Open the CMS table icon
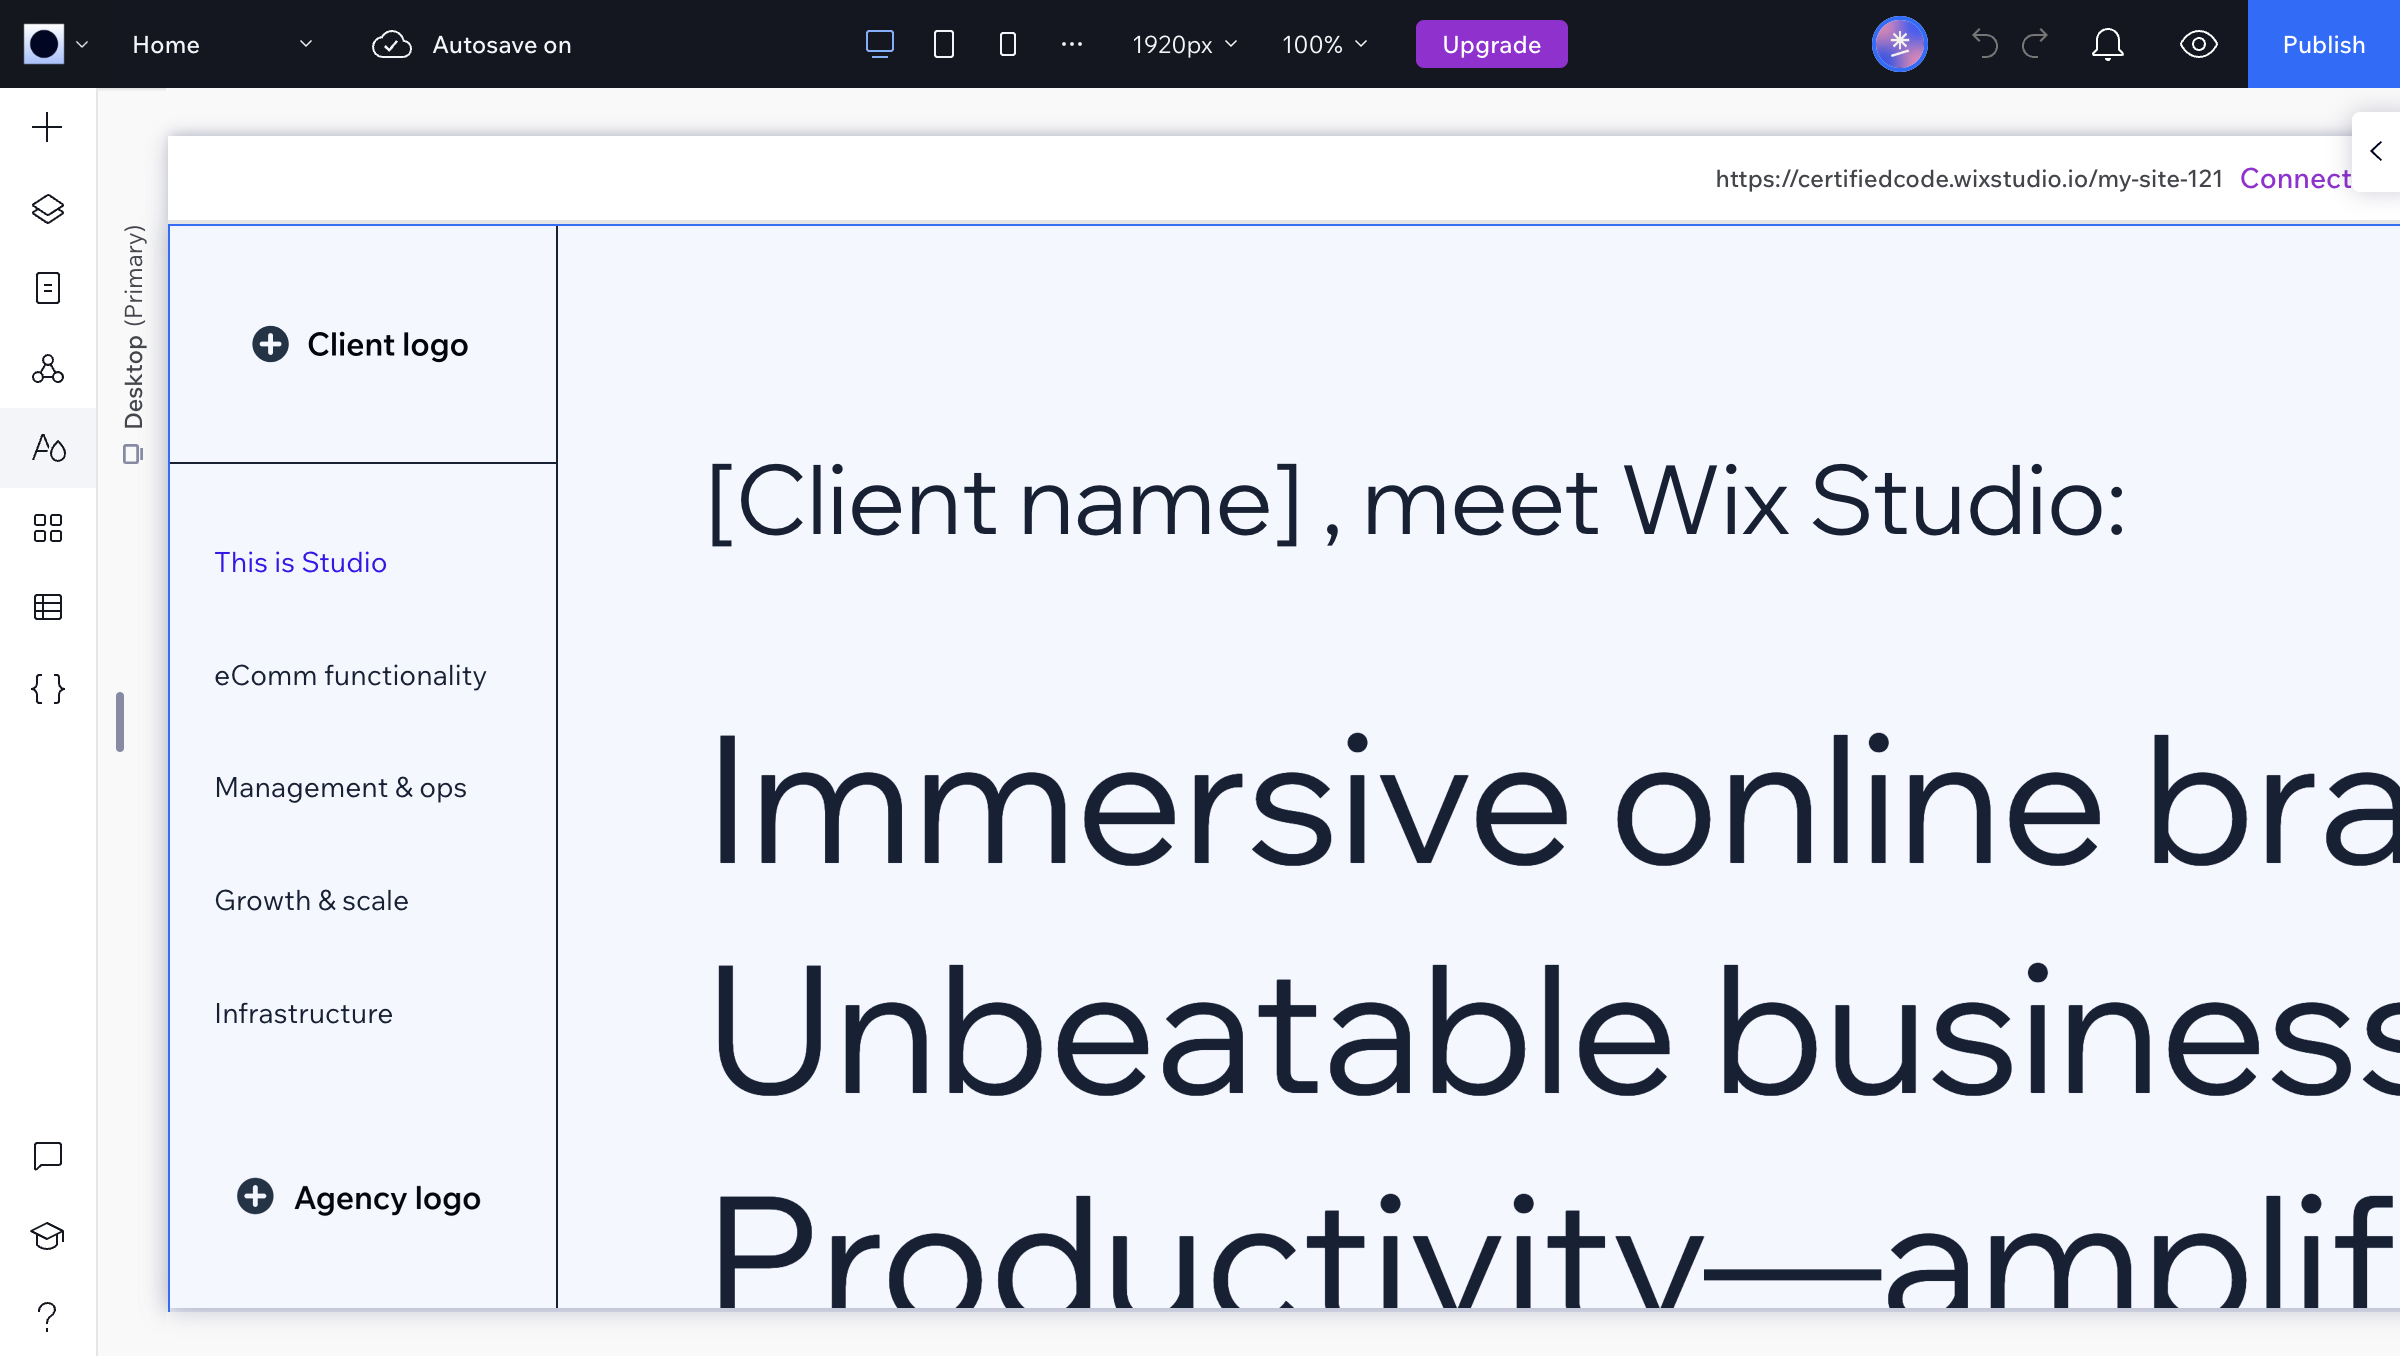2400x1356 pixels. tap(47, 607)
